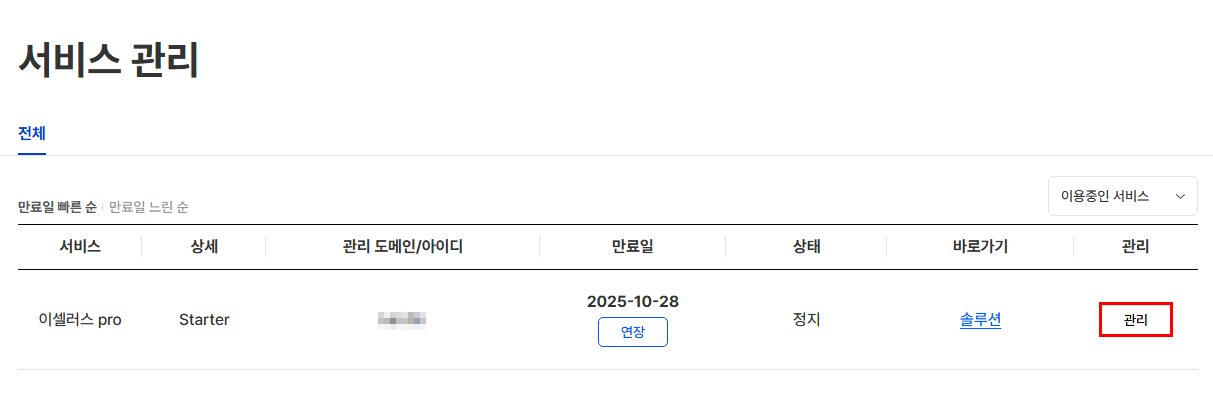Select the 이셀러스 pro service name
This screenshot has height=411, width=1213.
click(x=80, y=320)
